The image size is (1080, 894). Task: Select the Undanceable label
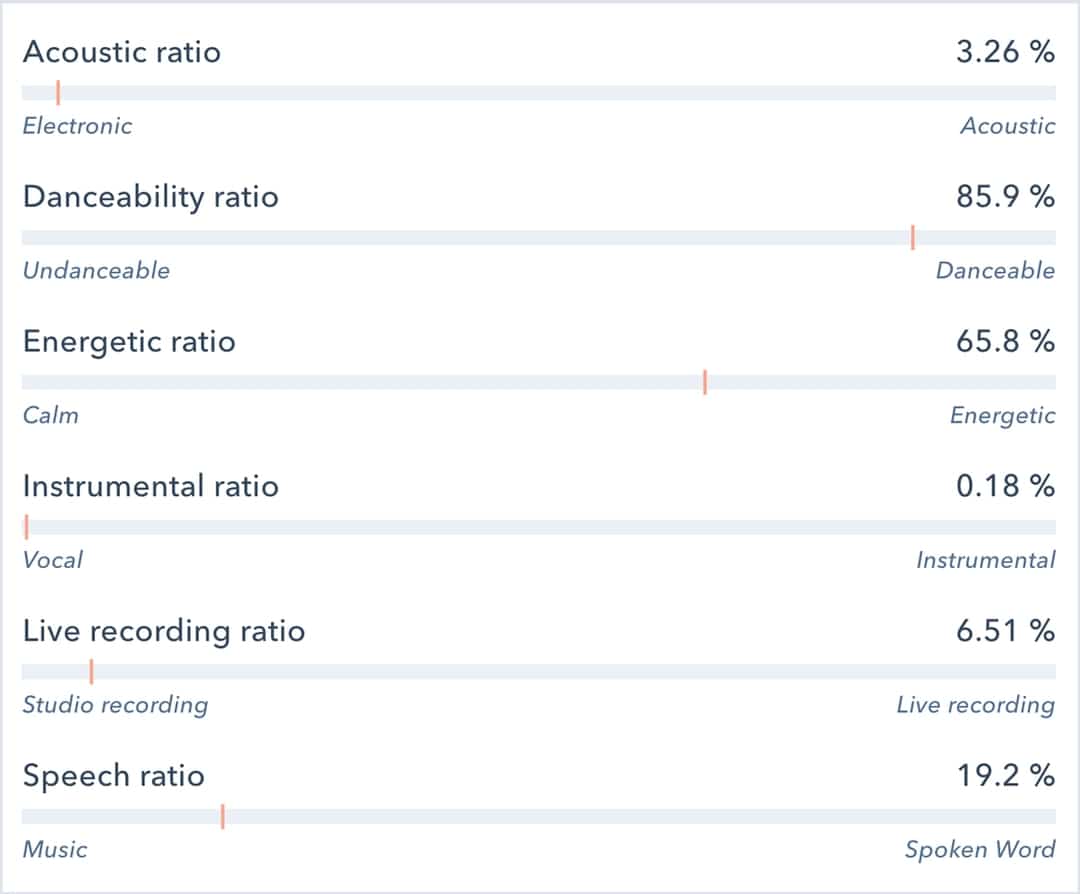96,270
